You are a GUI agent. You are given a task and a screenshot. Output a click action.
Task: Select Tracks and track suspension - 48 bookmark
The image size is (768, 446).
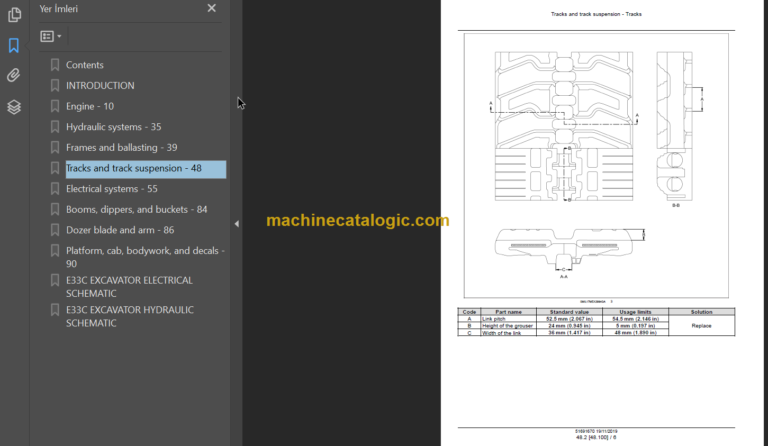(x=146, y=169)
